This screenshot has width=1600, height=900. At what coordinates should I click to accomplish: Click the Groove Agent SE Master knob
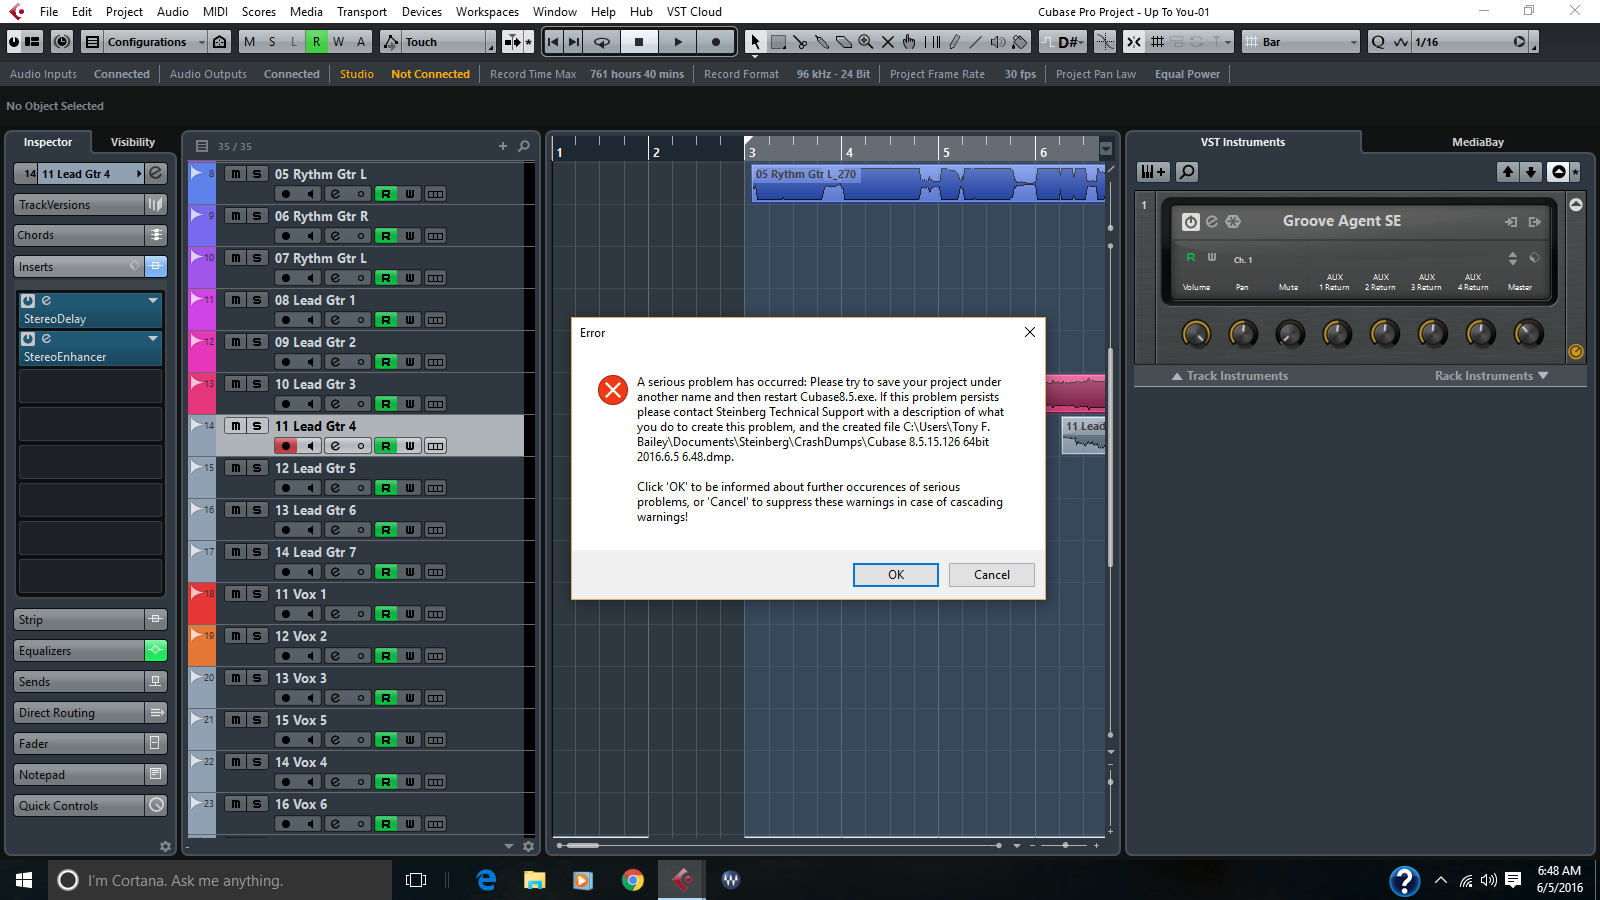tap(1528, 334)
